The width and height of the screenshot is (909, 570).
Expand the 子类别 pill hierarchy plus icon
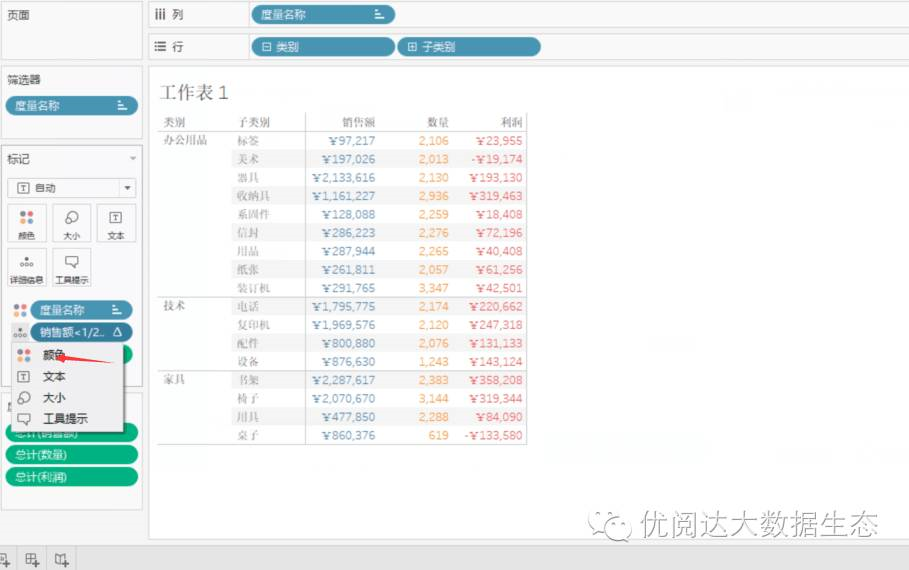pyautogui.click(x=412, y=46)
